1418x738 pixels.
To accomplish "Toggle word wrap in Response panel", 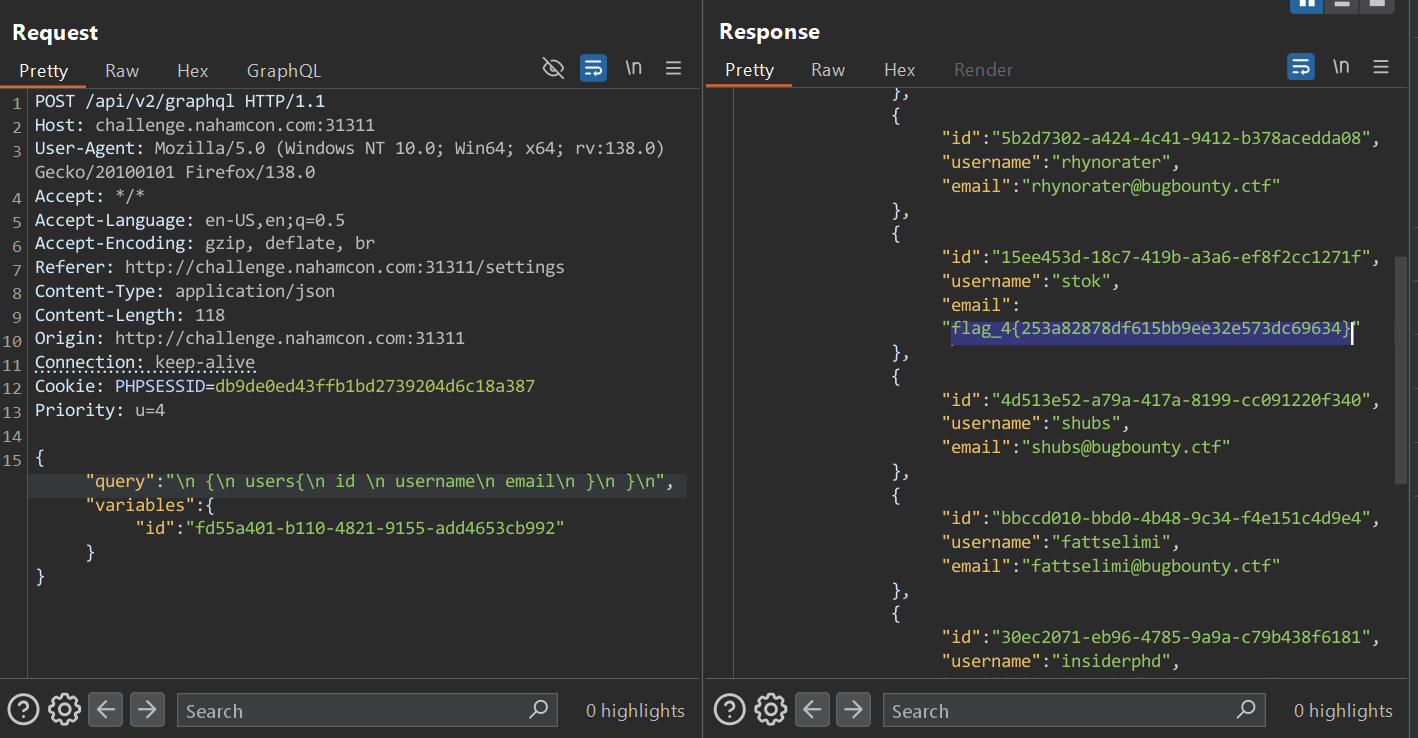I will click(1300, 68).
